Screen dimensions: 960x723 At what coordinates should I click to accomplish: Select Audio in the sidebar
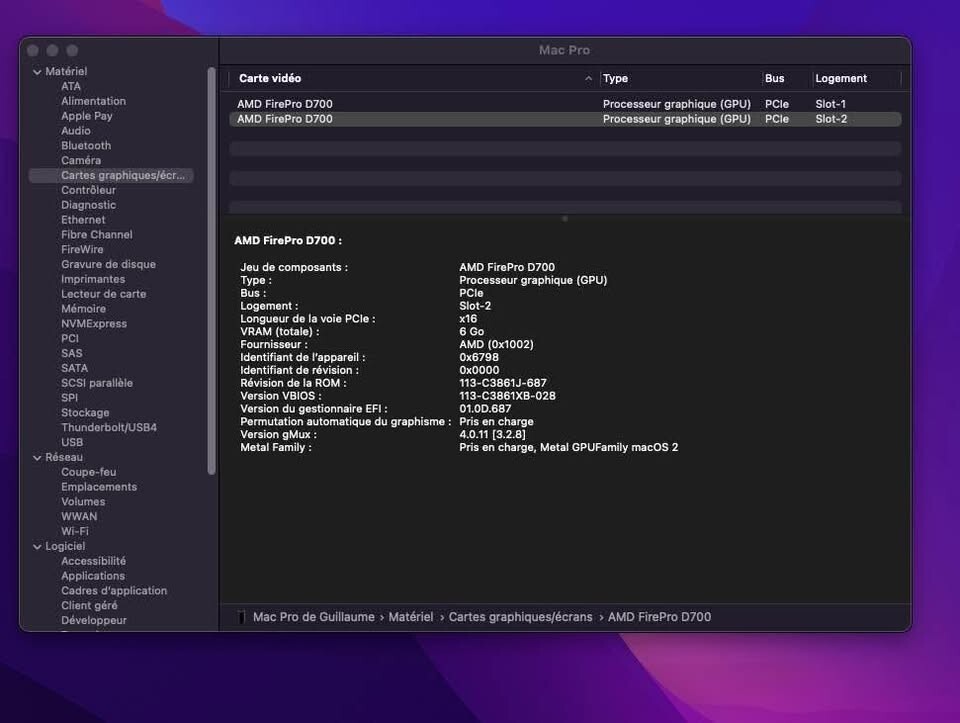click(x=76, y=130)
